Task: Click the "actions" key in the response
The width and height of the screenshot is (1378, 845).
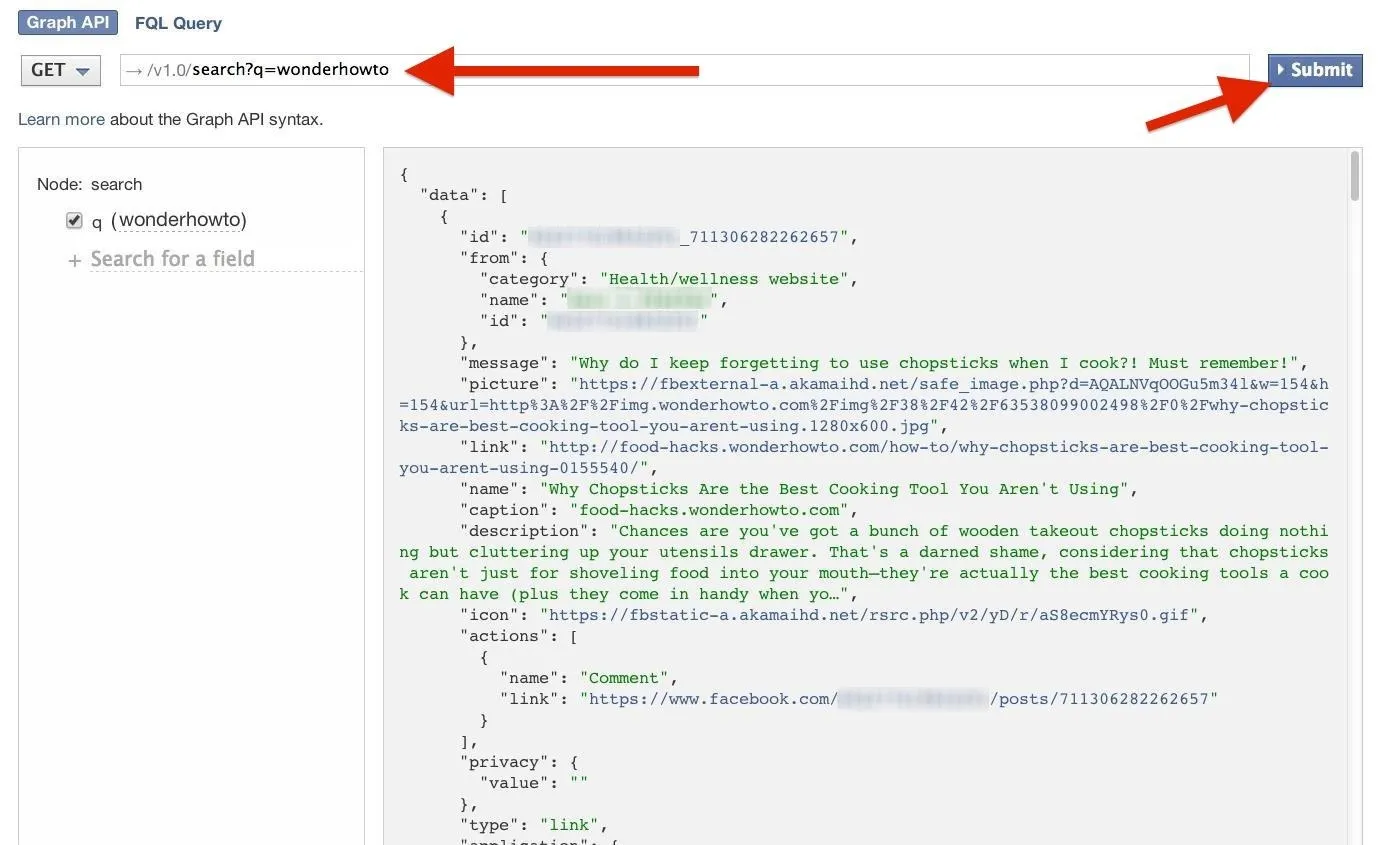Action: 504,636
